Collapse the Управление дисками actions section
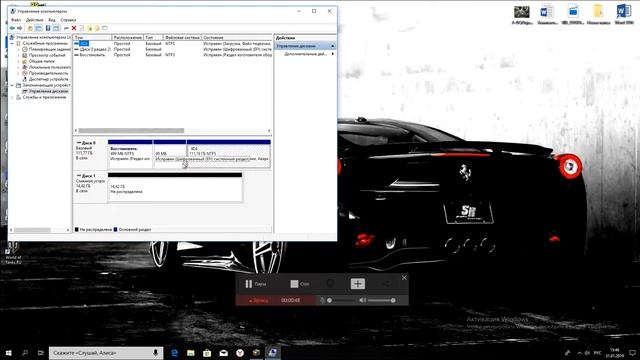This screenshot has width=640, height=360. click(x=333, y=46)
